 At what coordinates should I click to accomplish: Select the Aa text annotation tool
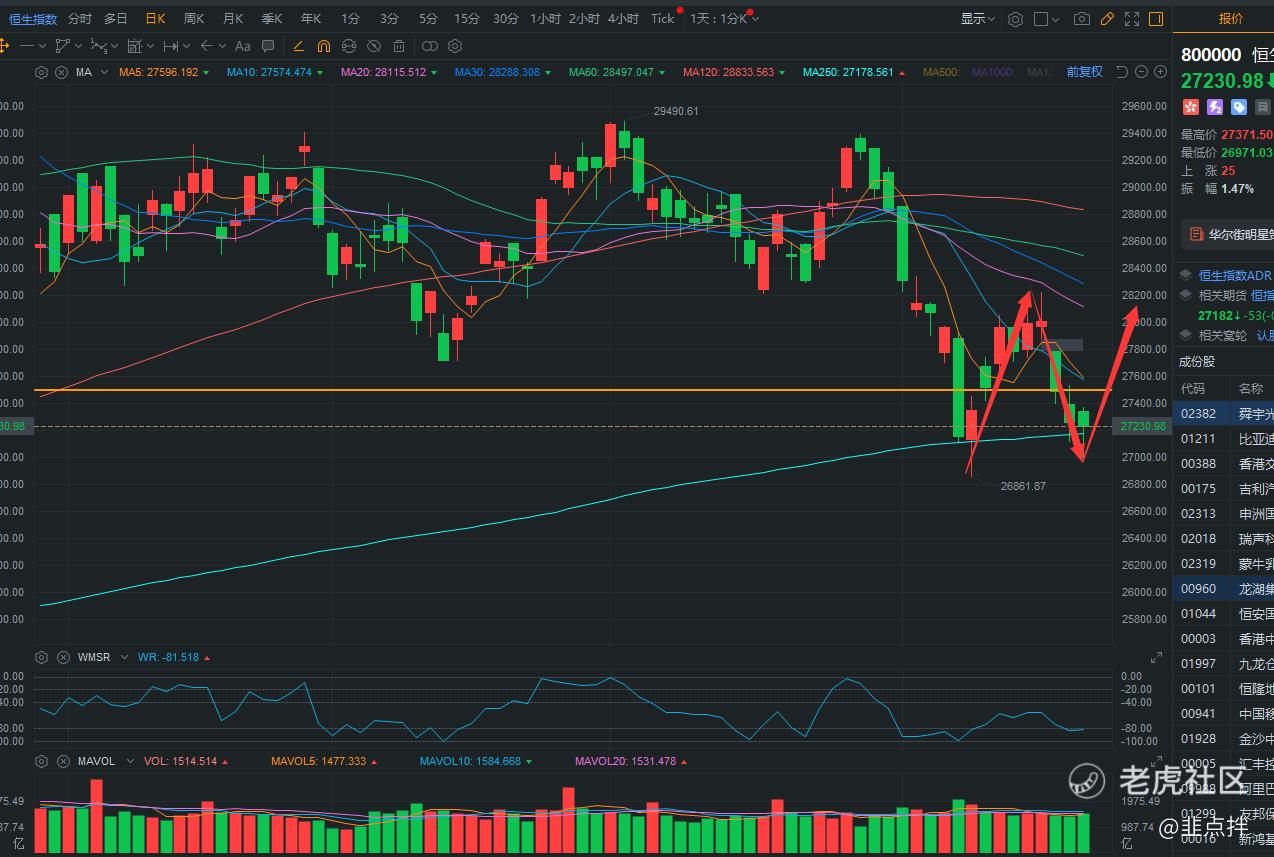242,46
